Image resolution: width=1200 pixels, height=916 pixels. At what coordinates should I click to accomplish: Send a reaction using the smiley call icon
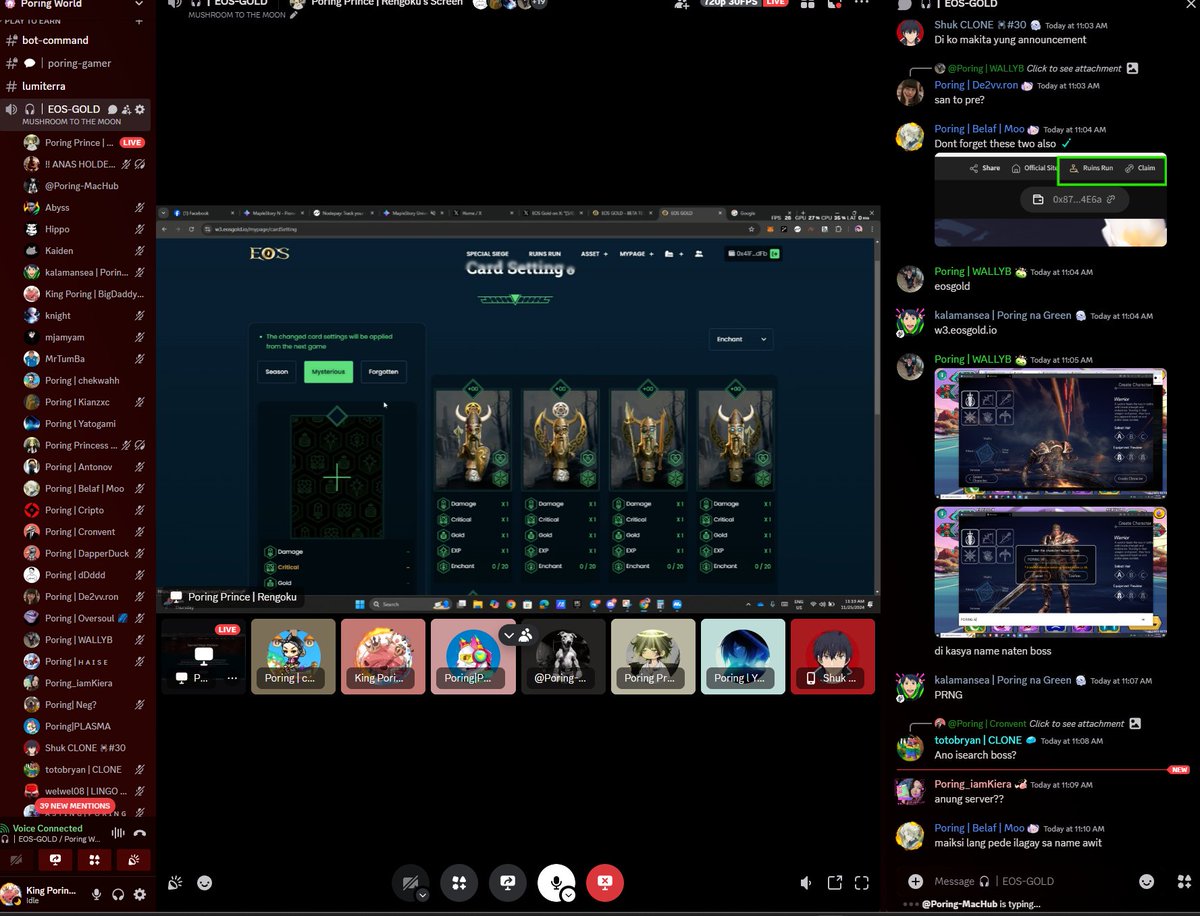(x=205, y=883)
